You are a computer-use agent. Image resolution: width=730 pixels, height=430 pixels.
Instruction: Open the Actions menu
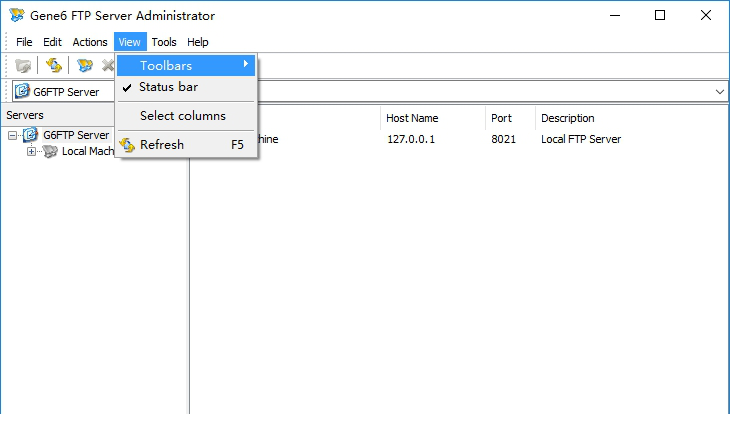click(x=90, y=42)
